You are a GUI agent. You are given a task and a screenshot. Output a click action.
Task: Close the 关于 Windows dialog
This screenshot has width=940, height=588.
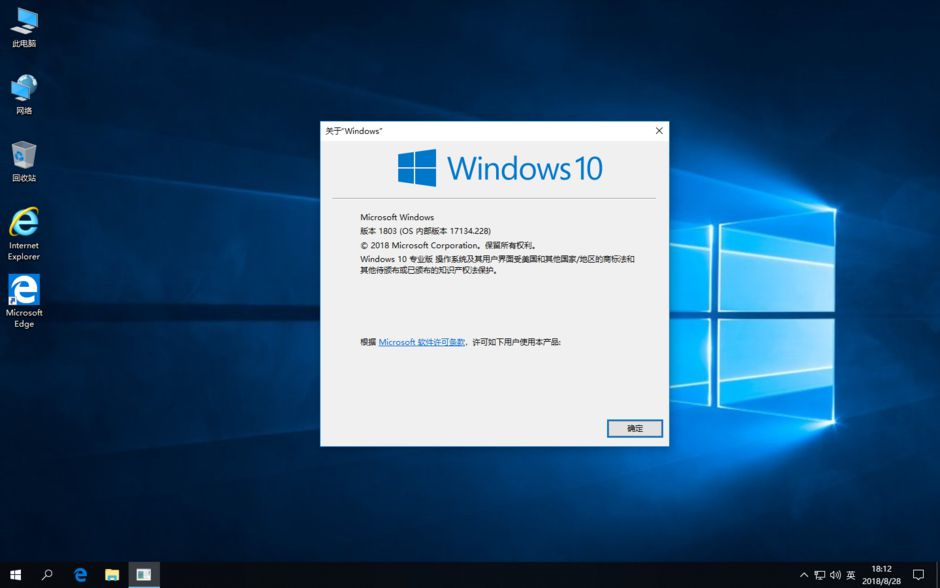(x=659, y=131)
